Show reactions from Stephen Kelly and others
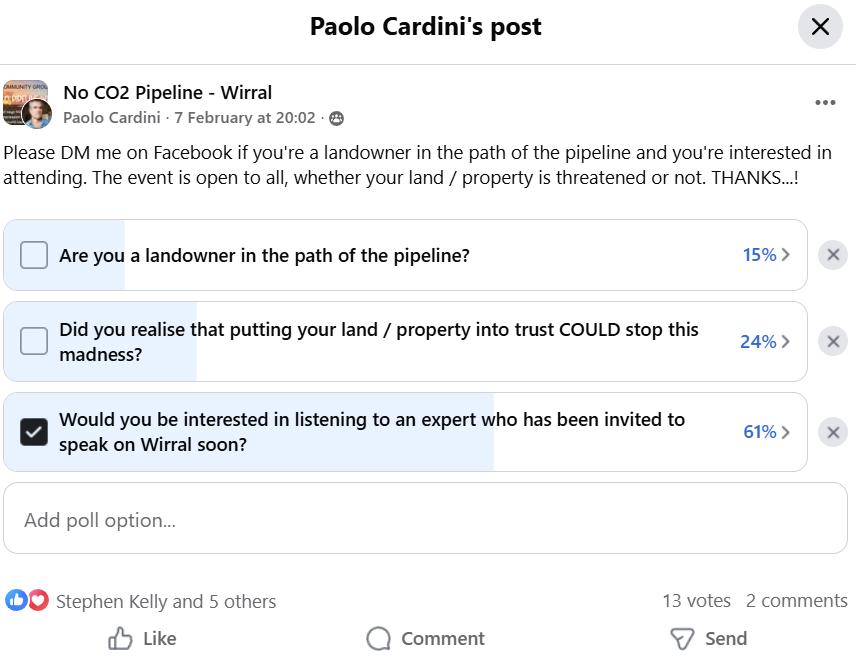856x669 pixels. pyautogui.click(x=166, y=601)
